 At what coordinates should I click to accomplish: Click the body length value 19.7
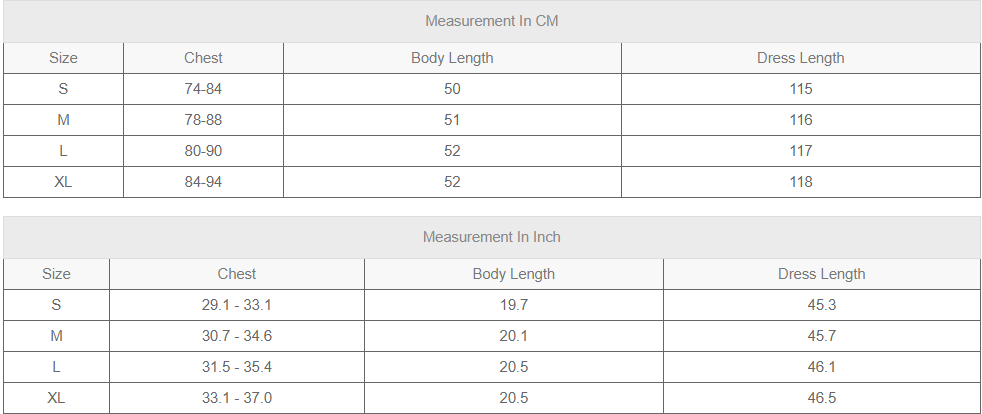(x=513, y=305)
